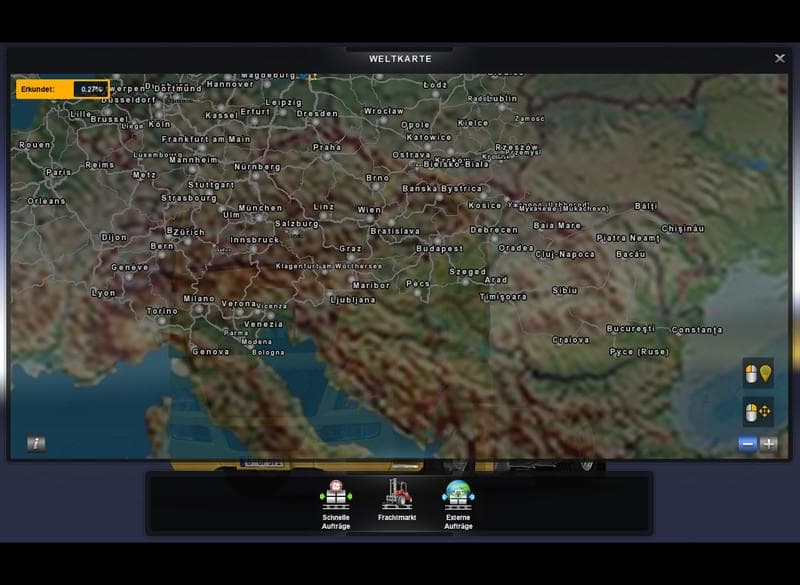Select the city Wien
Viewport: 800px width, 585px height.
(369, 210)
